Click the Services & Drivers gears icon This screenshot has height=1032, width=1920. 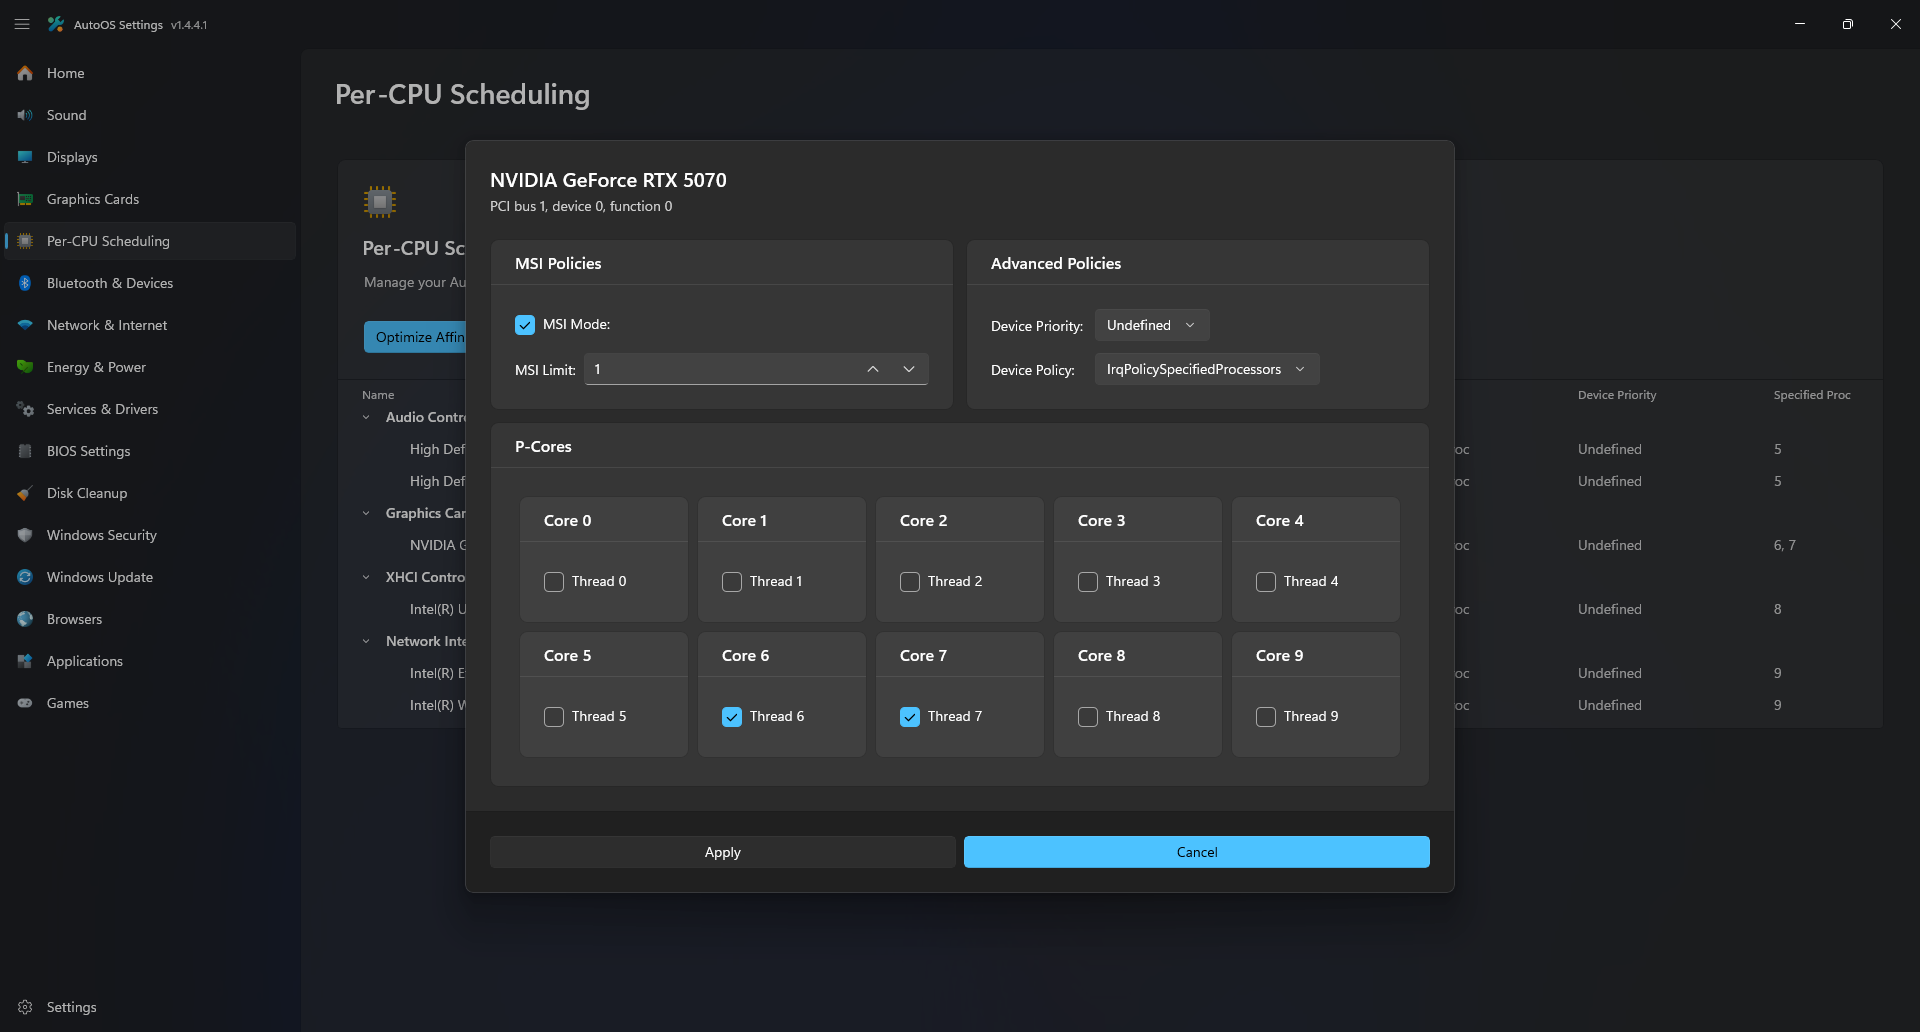pos(25,409)
